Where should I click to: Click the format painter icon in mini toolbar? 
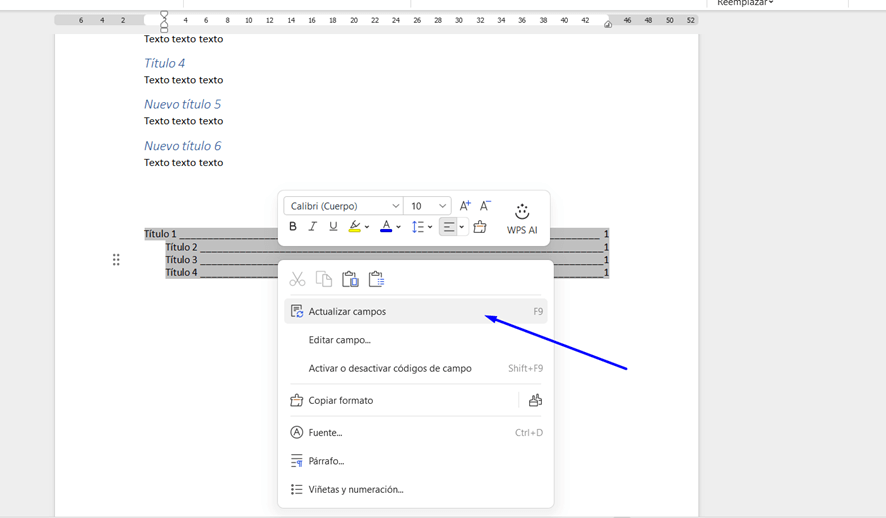pos(480,227)
